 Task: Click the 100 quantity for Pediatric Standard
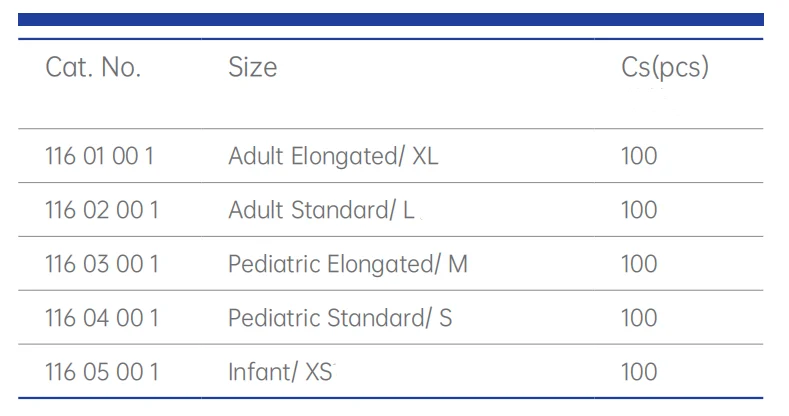point(639,318)
